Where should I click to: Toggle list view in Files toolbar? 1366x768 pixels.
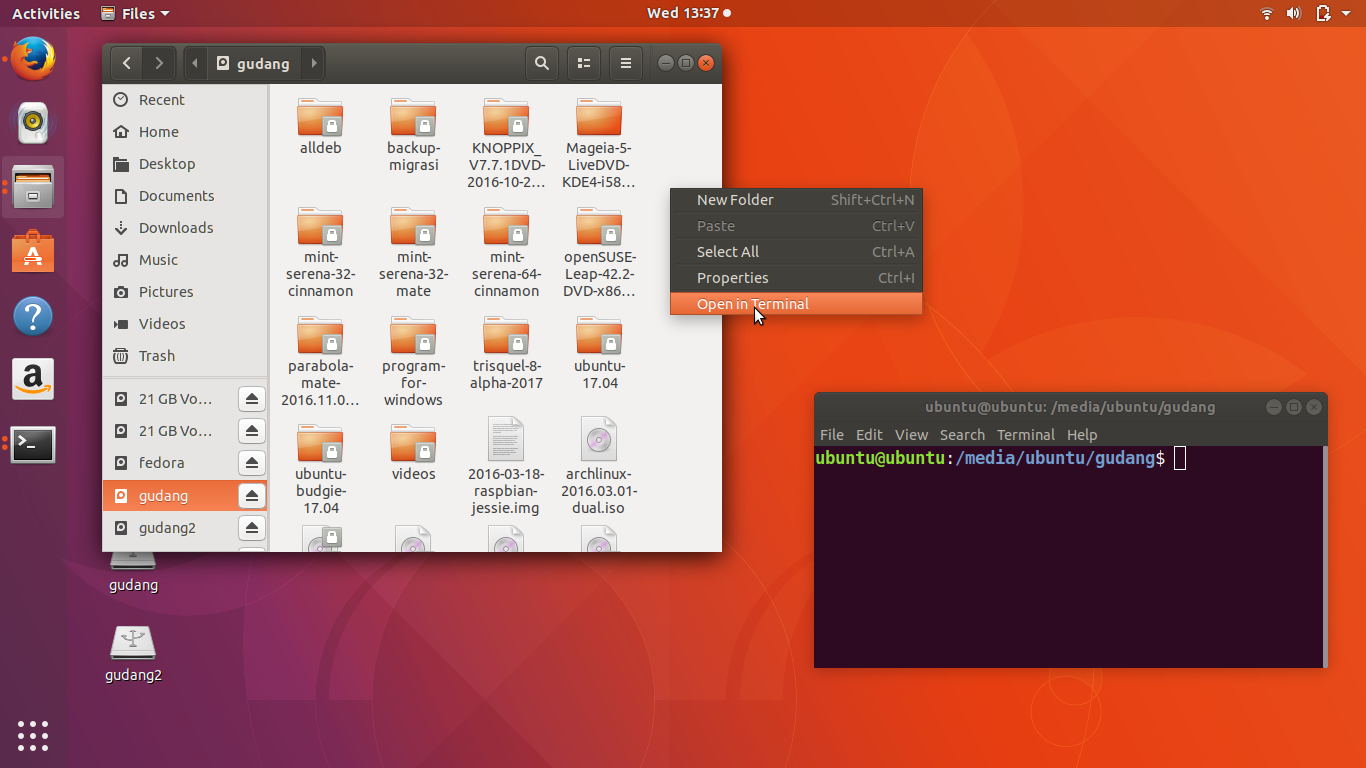coord(584,63)
